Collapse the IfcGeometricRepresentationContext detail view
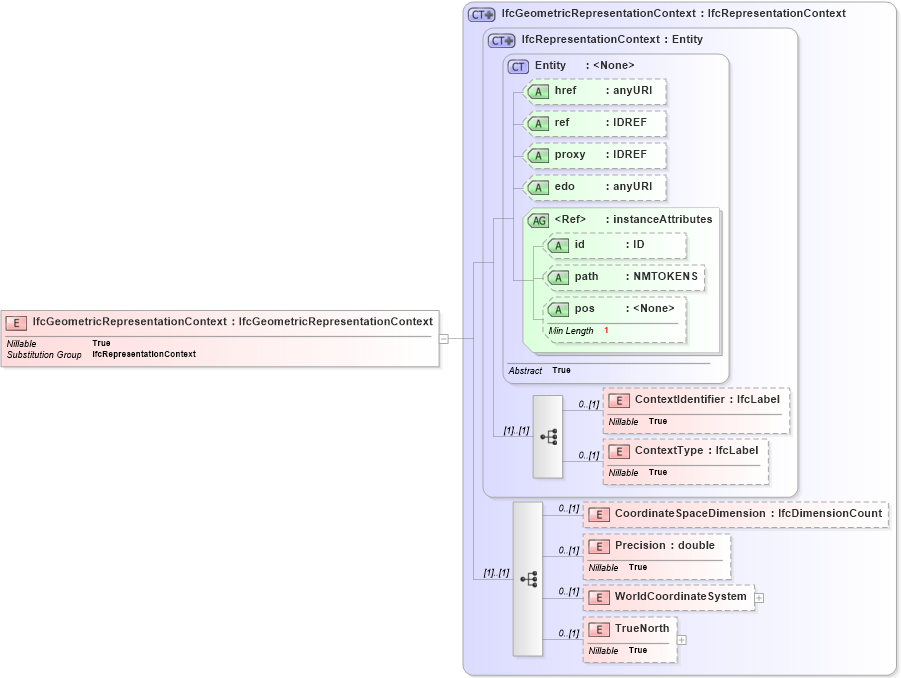The image size is (901, 678). tap(443, 338)
